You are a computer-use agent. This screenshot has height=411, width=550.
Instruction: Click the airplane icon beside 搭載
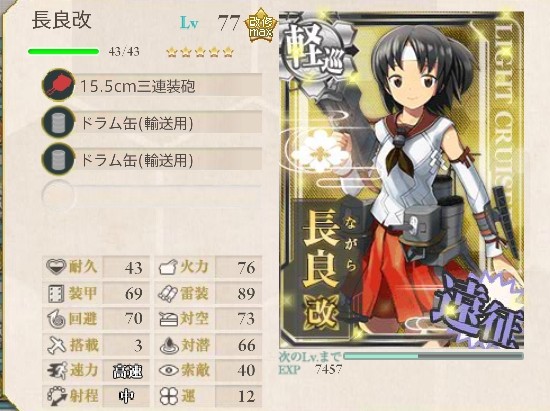(56, 345)
